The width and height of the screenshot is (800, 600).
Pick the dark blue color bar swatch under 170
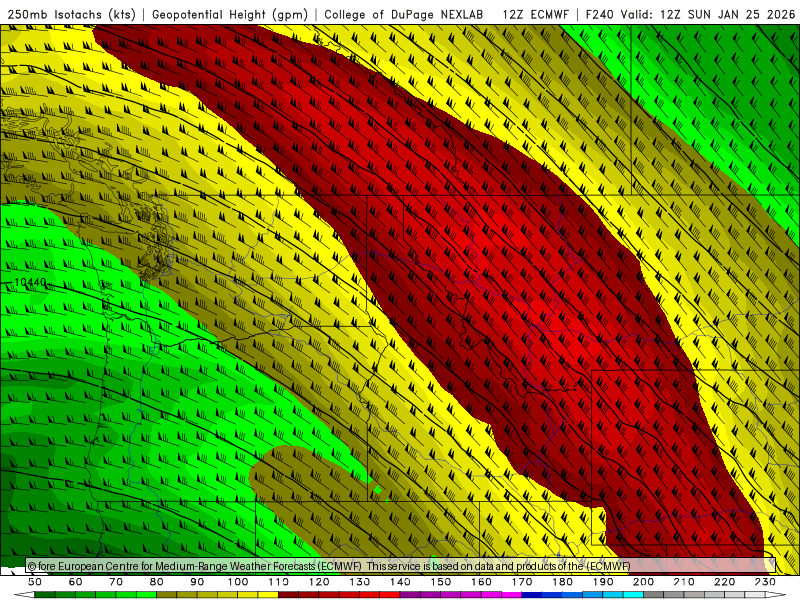click(532, 595)
